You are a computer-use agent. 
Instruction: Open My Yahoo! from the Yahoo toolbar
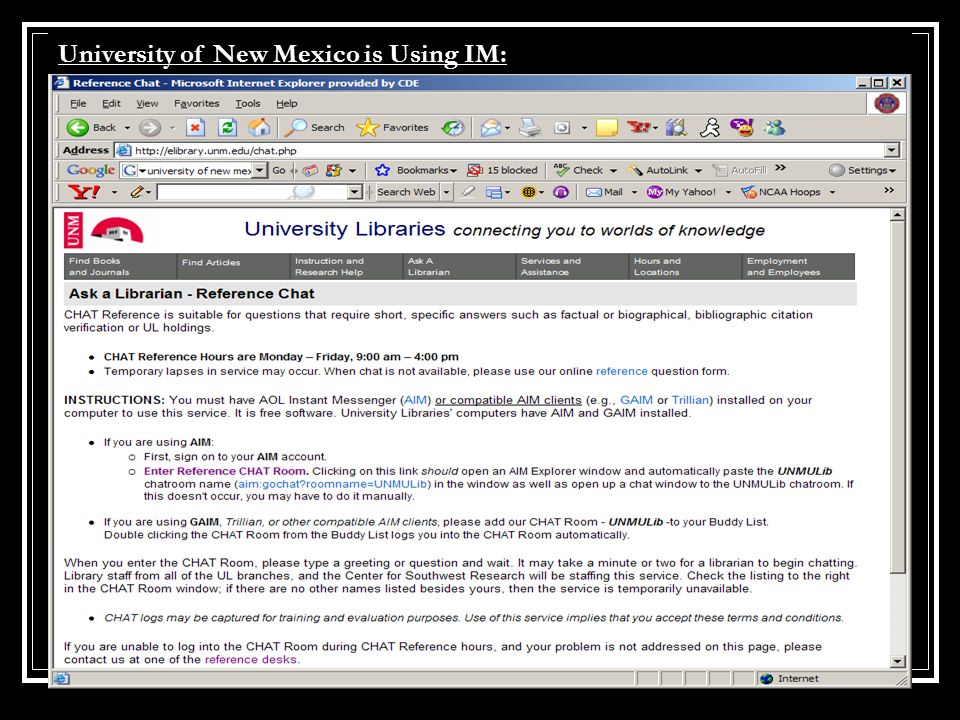click(x=681, y=192)
